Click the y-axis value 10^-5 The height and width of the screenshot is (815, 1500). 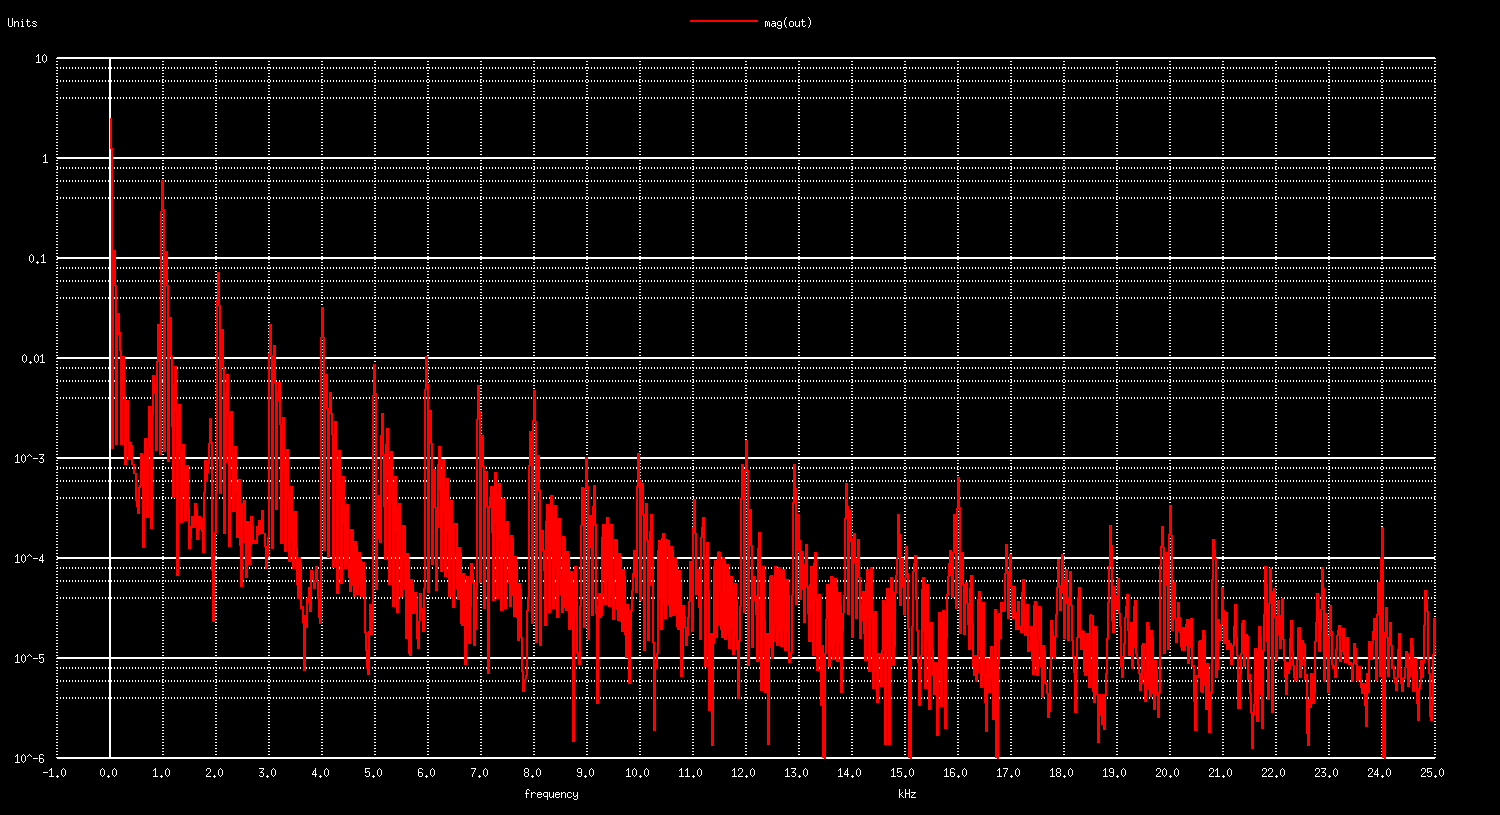coord(32,659)
